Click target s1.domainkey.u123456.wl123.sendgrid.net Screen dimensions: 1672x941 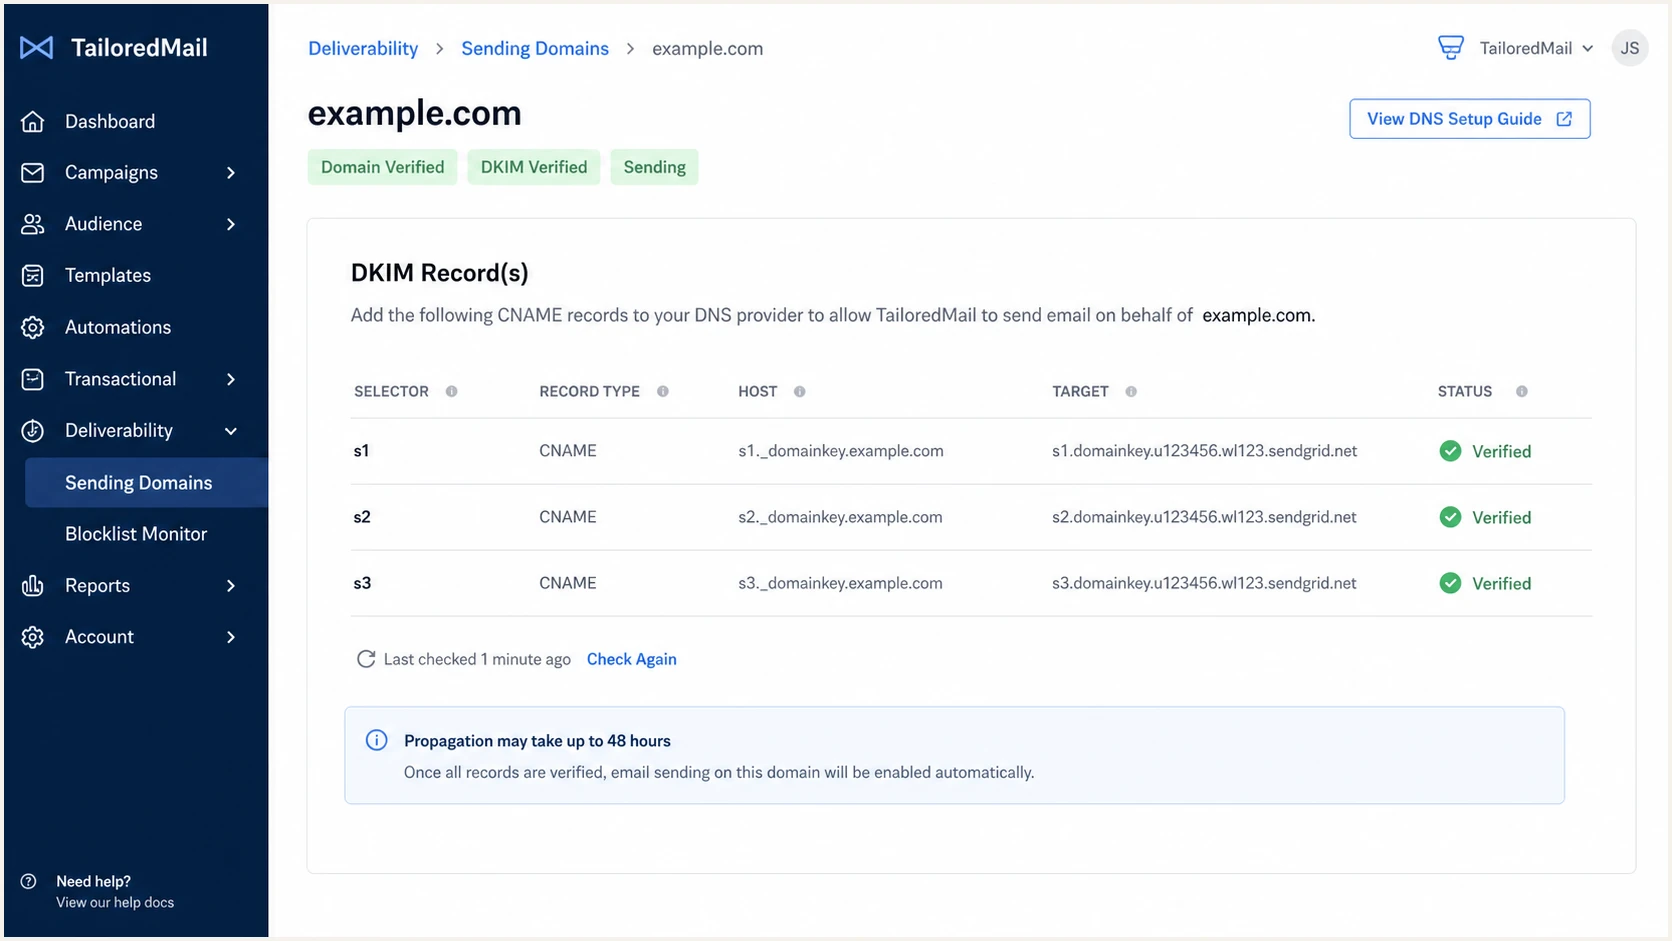click(x=1204, y=451)
